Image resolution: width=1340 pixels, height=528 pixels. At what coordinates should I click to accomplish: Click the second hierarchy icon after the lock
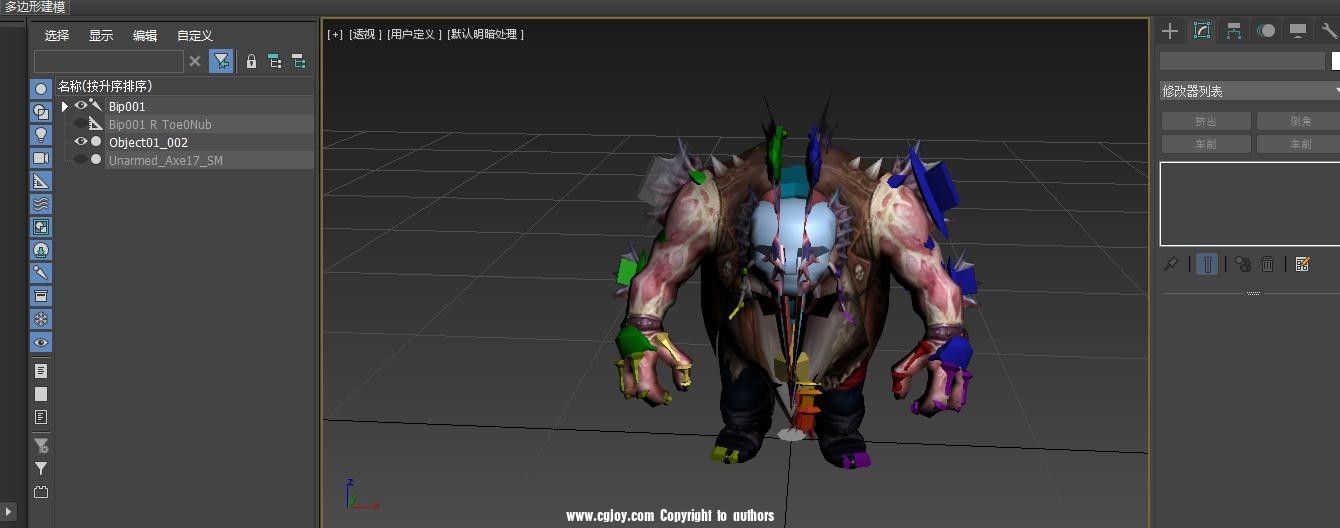tap(298, 61)
